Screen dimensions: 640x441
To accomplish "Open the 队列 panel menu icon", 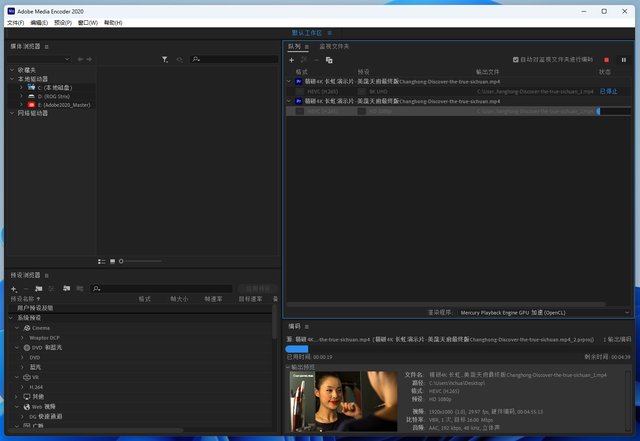I will pos(307,47).
